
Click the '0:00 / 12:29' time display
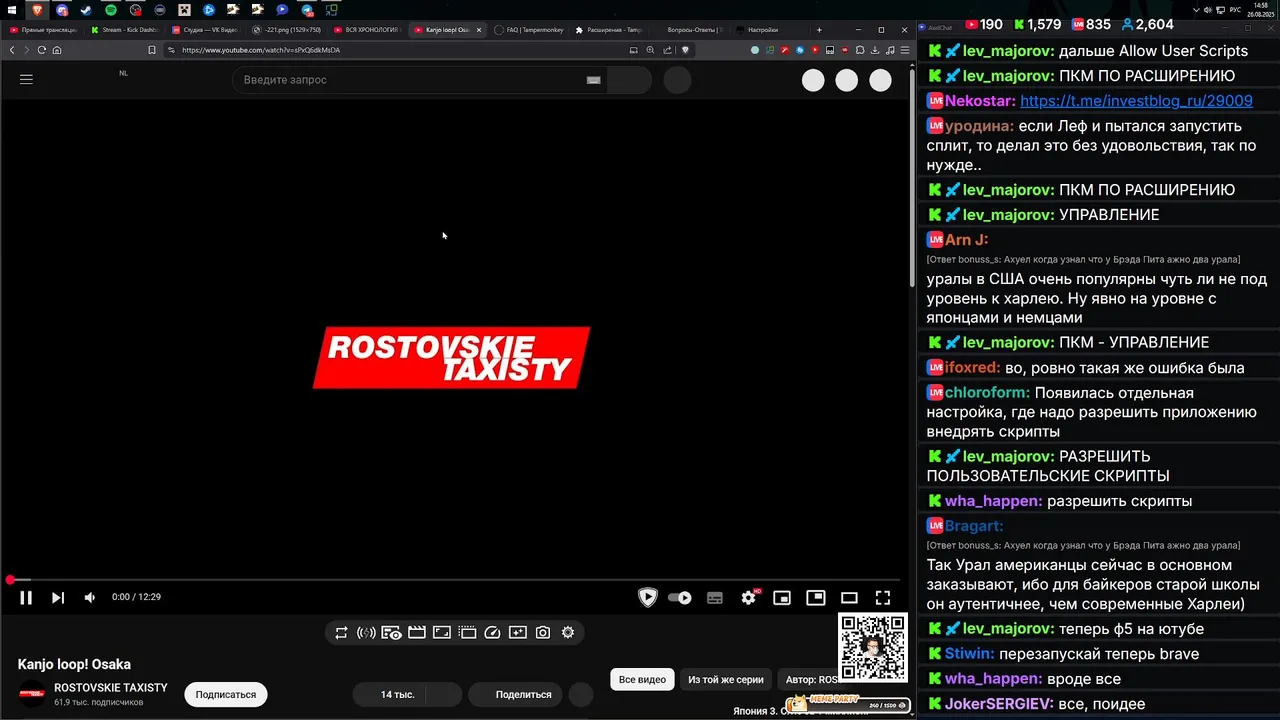pos(136,598)
